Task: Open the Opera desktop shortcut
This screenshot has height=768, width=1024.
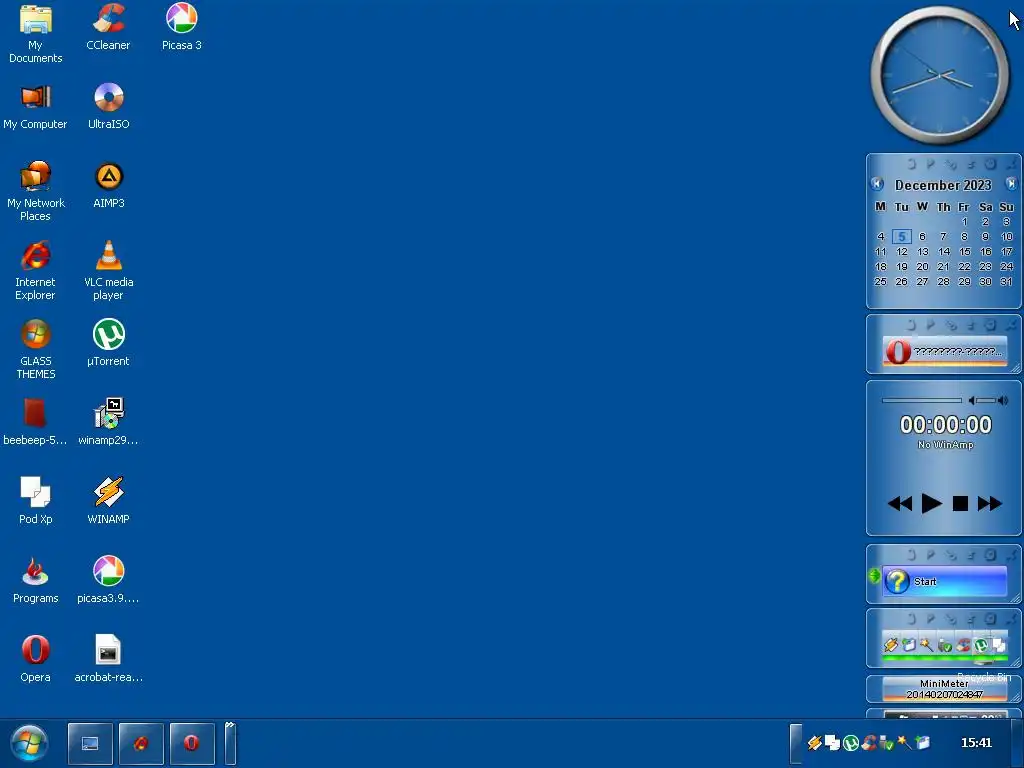Action: (x=35, y=660)
